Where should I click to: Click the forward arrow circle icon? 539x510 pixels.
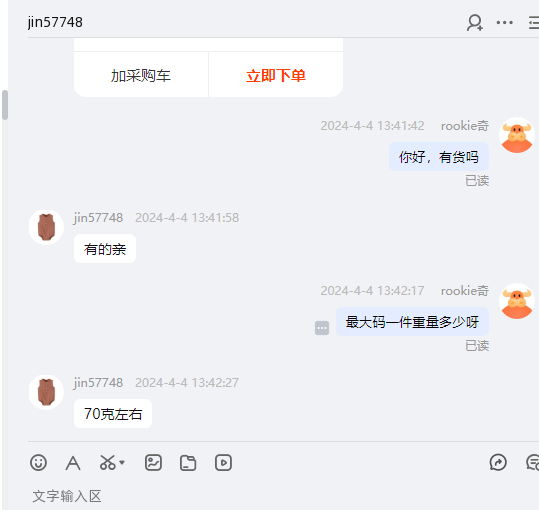click(x=498, y=463)
